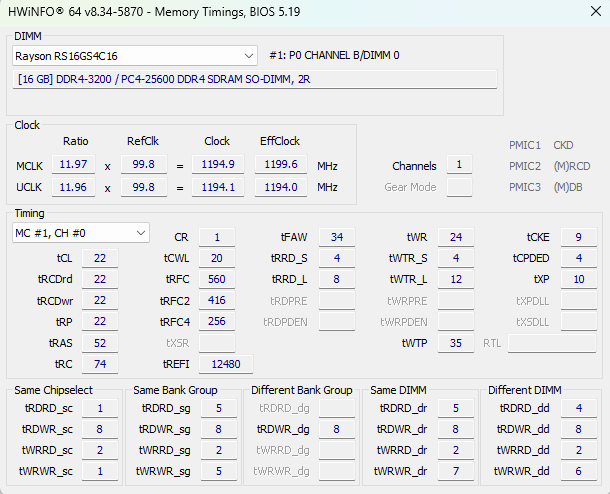Image resolution: width=610 pixels, height=494 pixels.
Task: Select the tWRWR_dr value 7
Action: [456, 471]
